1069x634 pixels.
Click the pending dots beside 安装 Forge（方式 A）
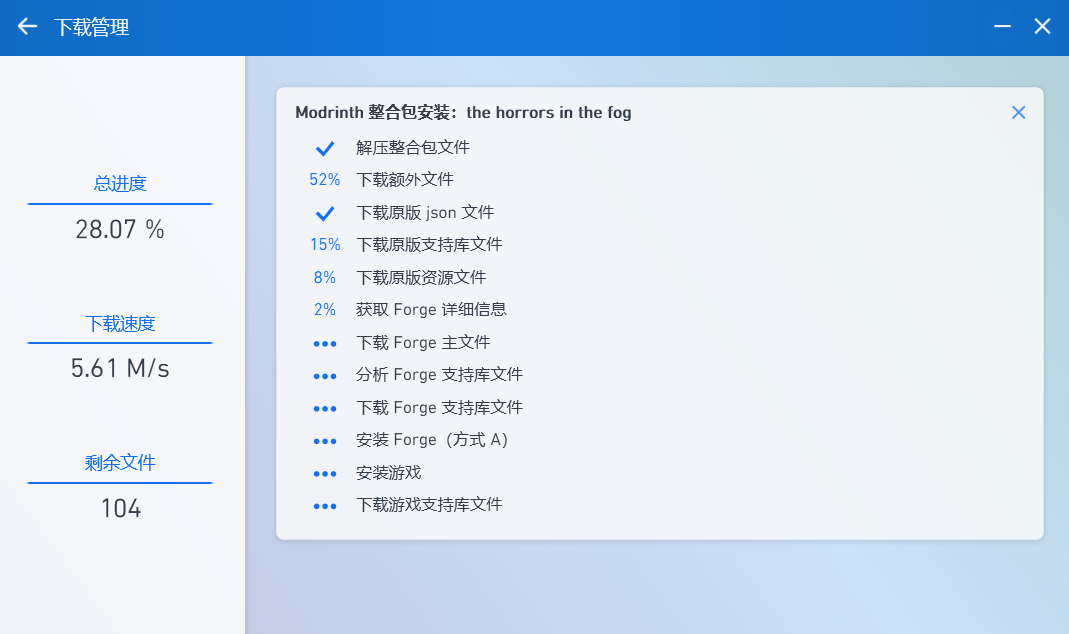point(325,441)
